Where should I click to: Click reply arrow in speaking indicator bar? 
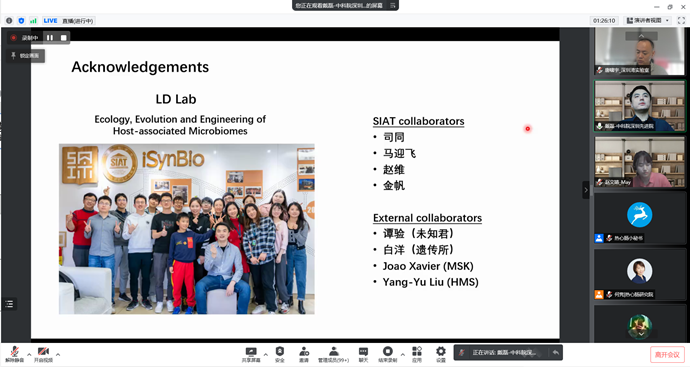(x=555, y=352)
